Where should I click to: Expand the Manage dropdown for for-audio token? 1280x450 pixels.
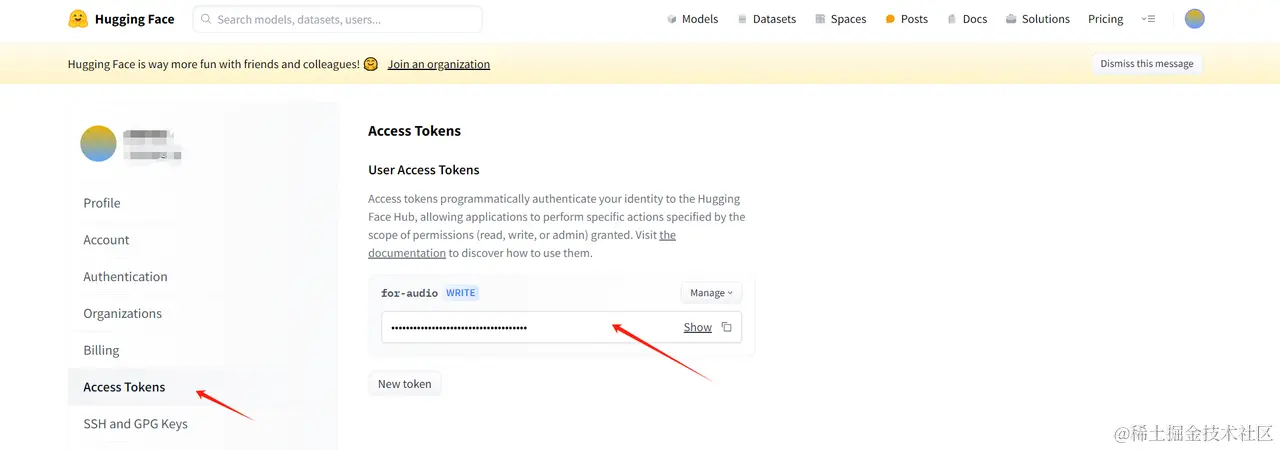click(x=711, y=293)
